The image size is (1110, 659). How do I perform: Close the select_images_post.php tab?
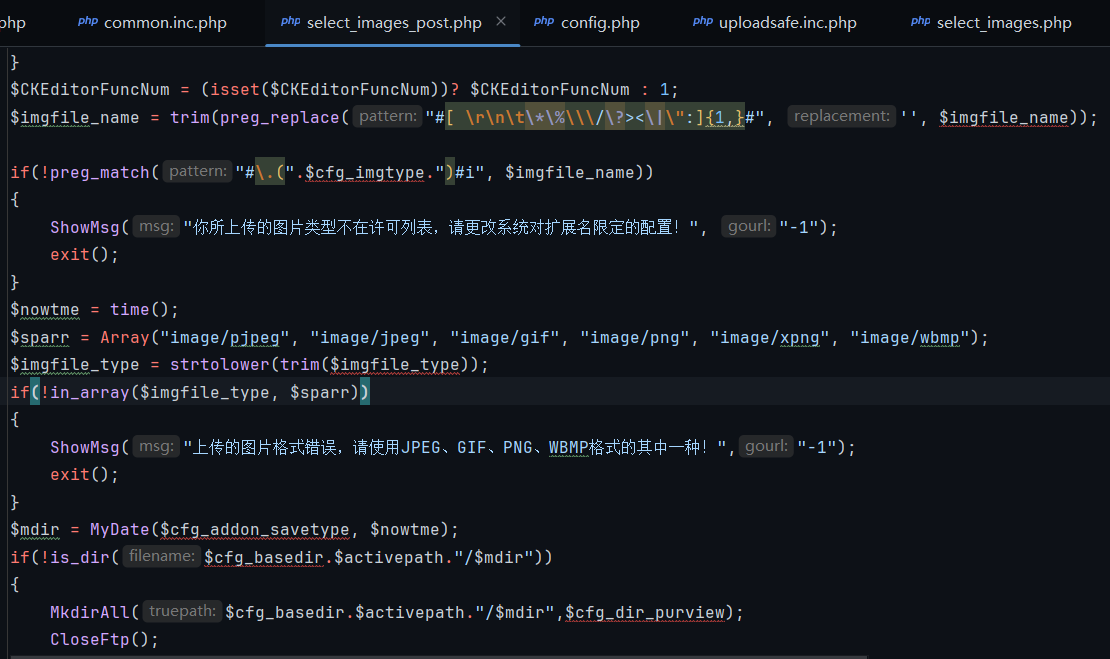click(501, 22)
